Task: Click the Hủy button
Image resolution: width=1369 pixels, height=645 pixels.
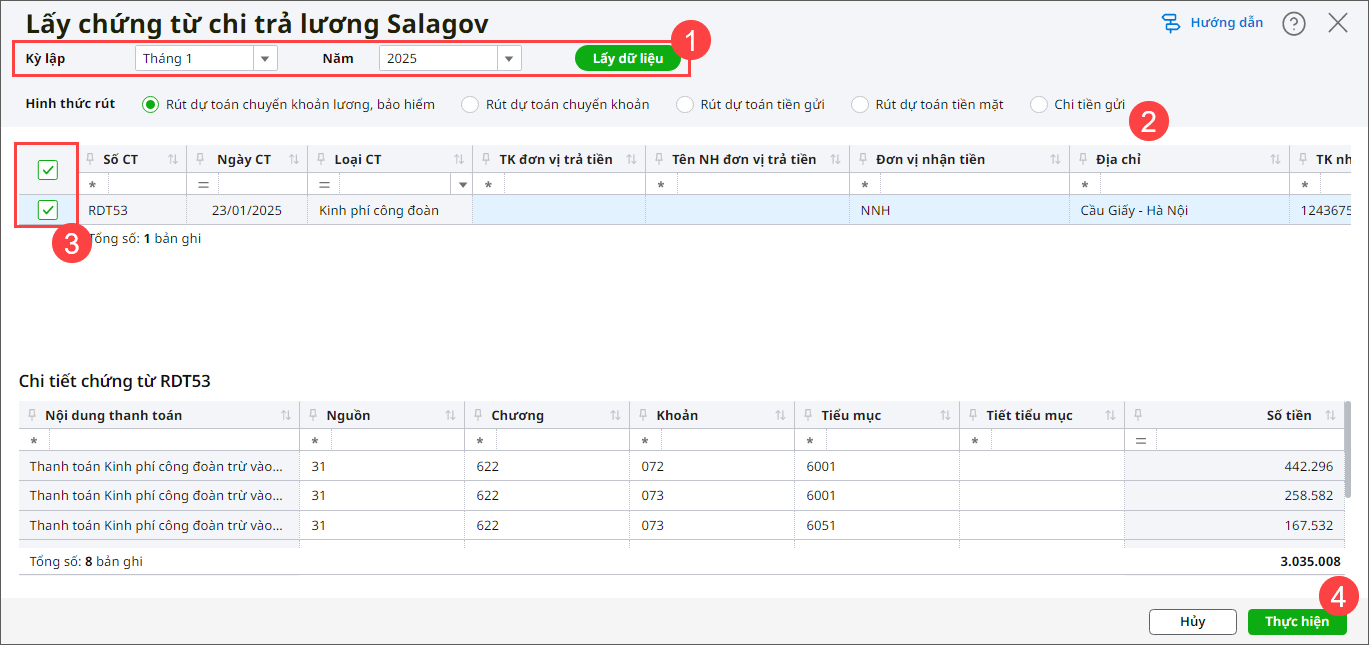Action: (1193, 622)
